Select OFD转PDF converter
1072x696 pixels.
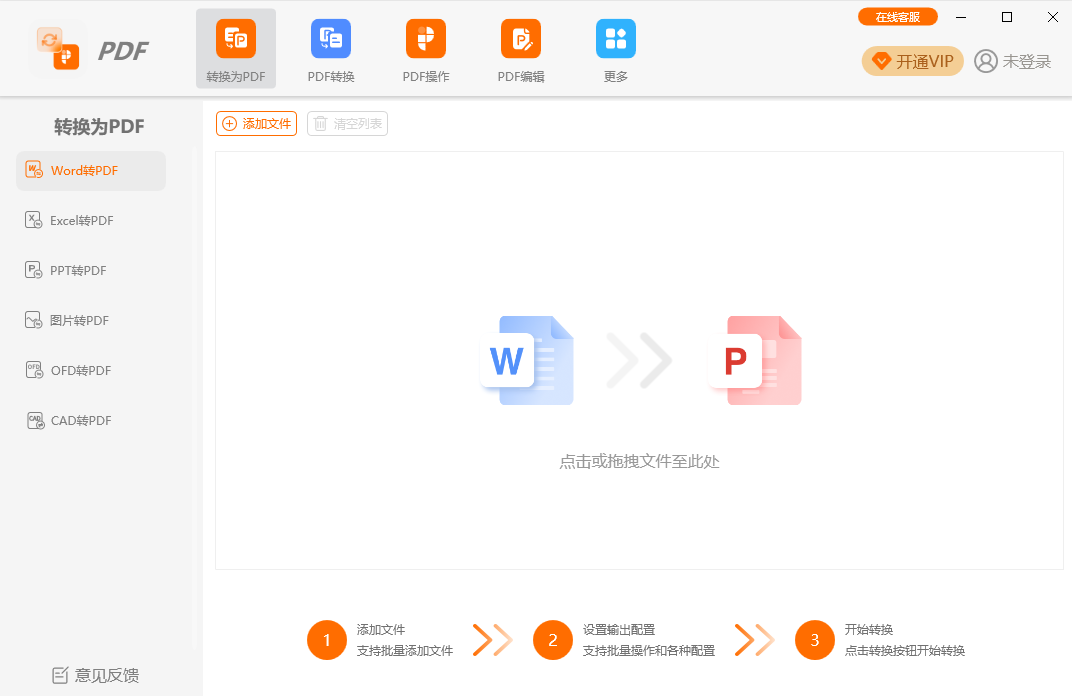80,371
